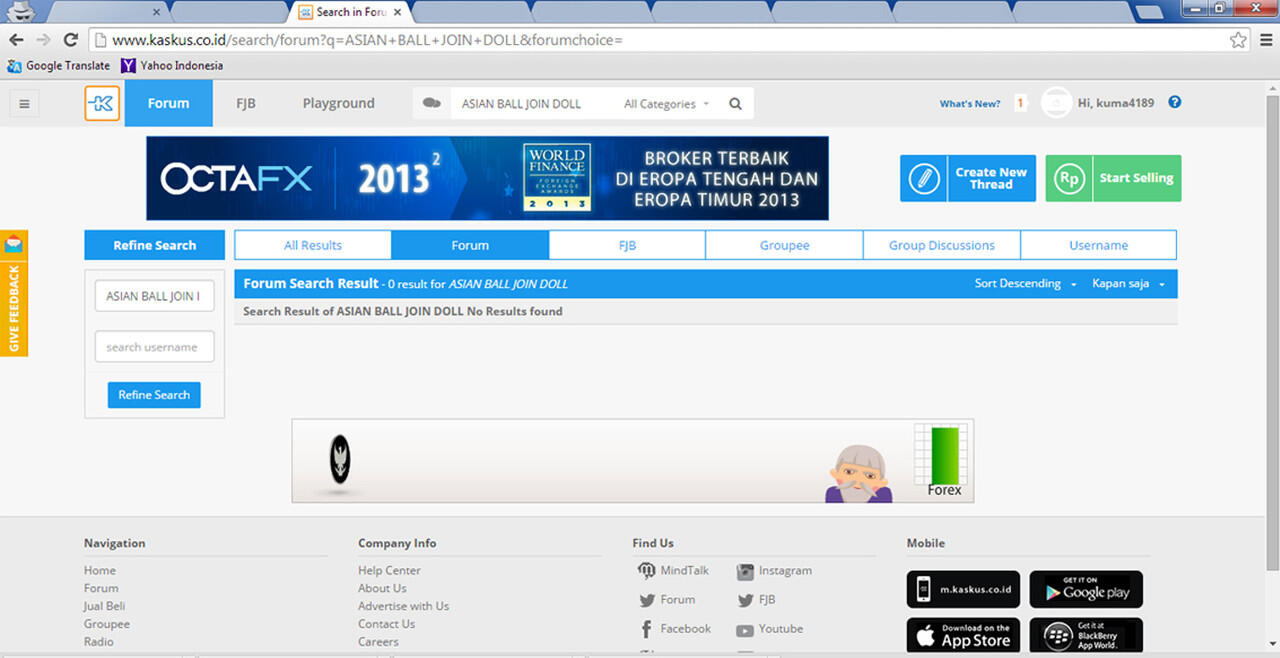Bookmark this page with the star
The image size is (1280, 658).
pos(1238,40)
